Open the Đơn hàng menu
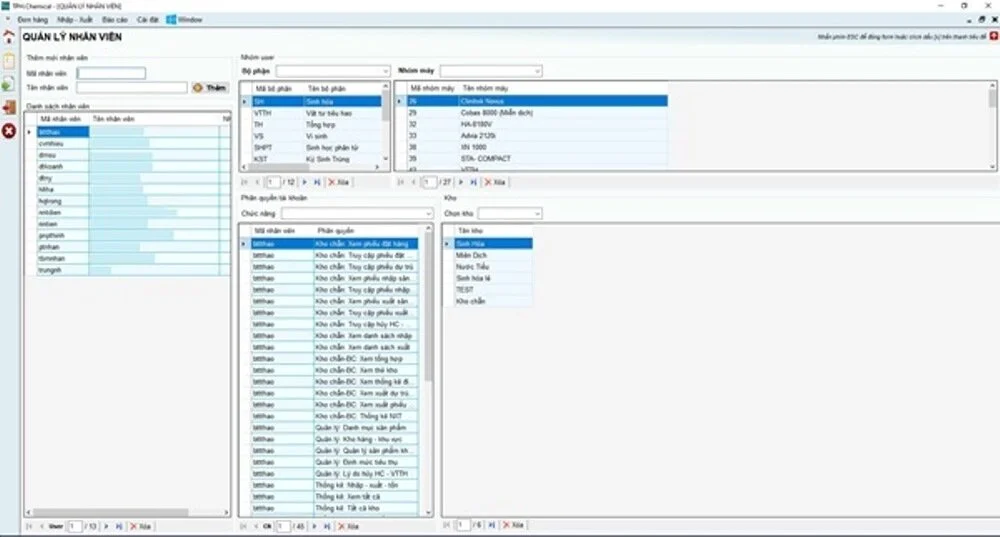 pyautogui.click(x=33, y=20)
